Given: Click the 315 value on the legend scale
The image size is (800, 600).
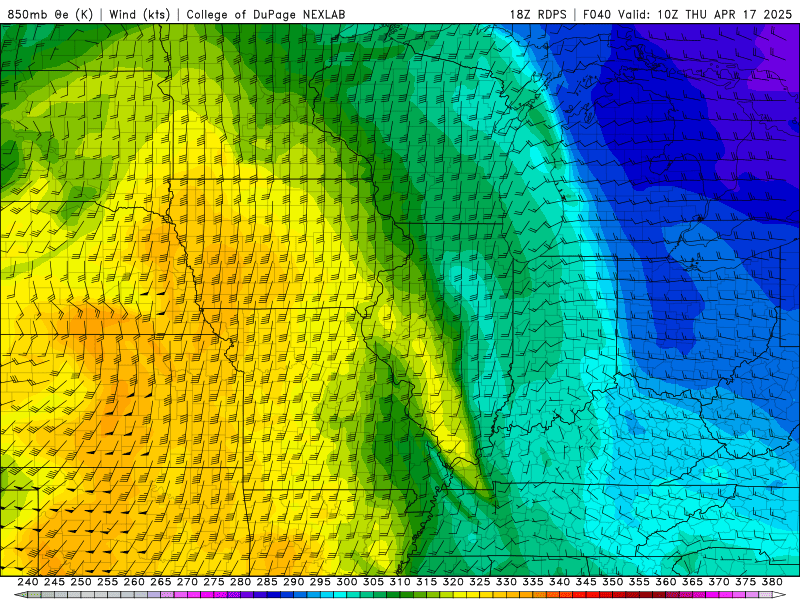Looking at the screenshot, I should [426, 582].
